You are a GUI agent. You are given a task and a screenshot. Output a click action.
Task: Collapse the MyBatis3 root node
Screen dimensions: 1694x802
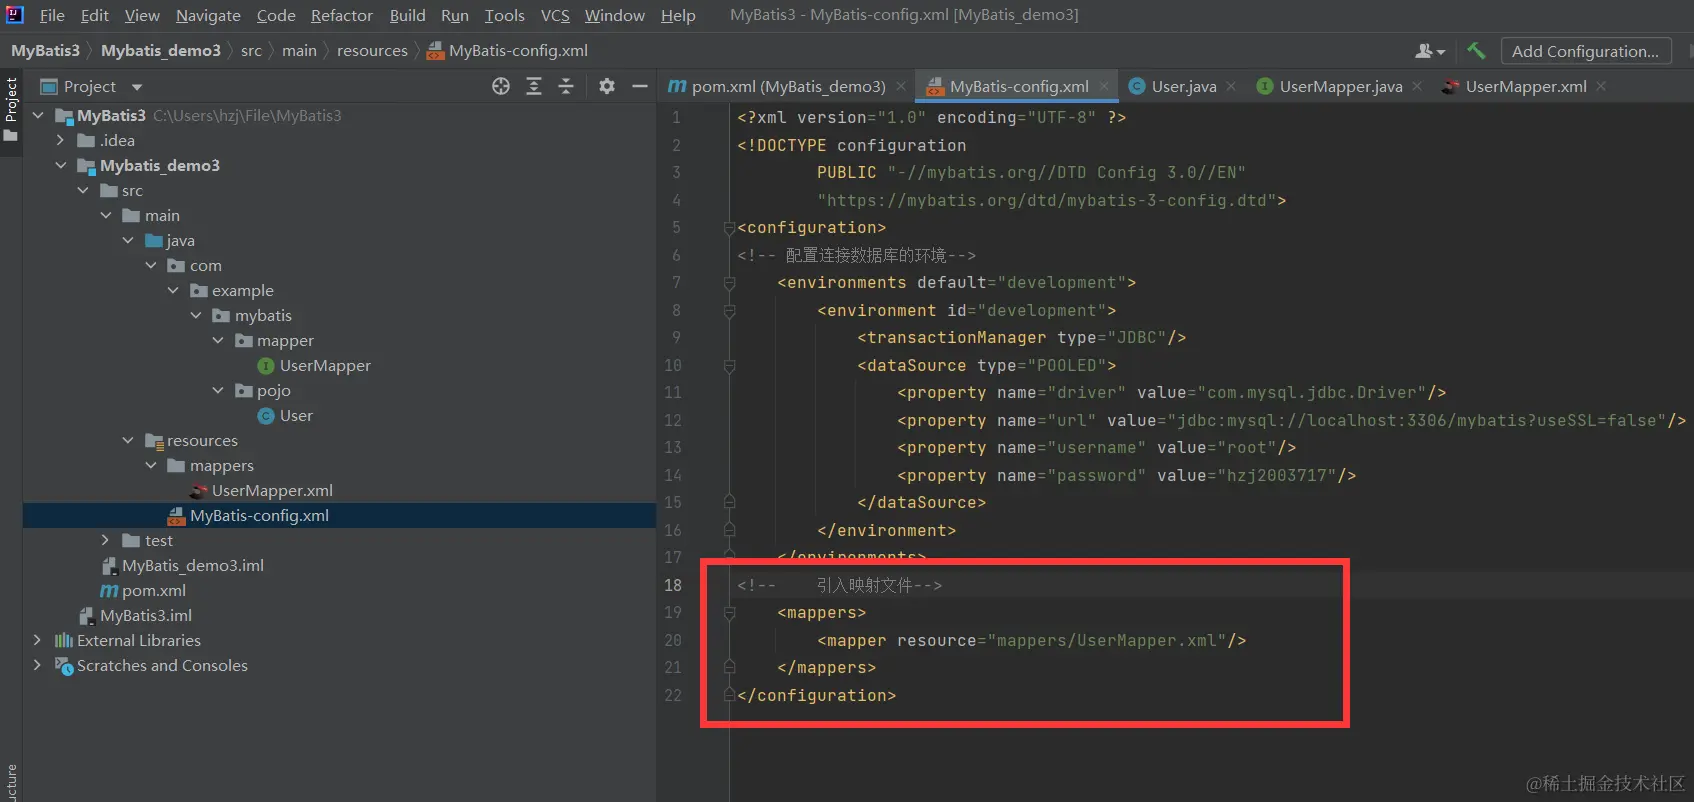pos(38,116)
